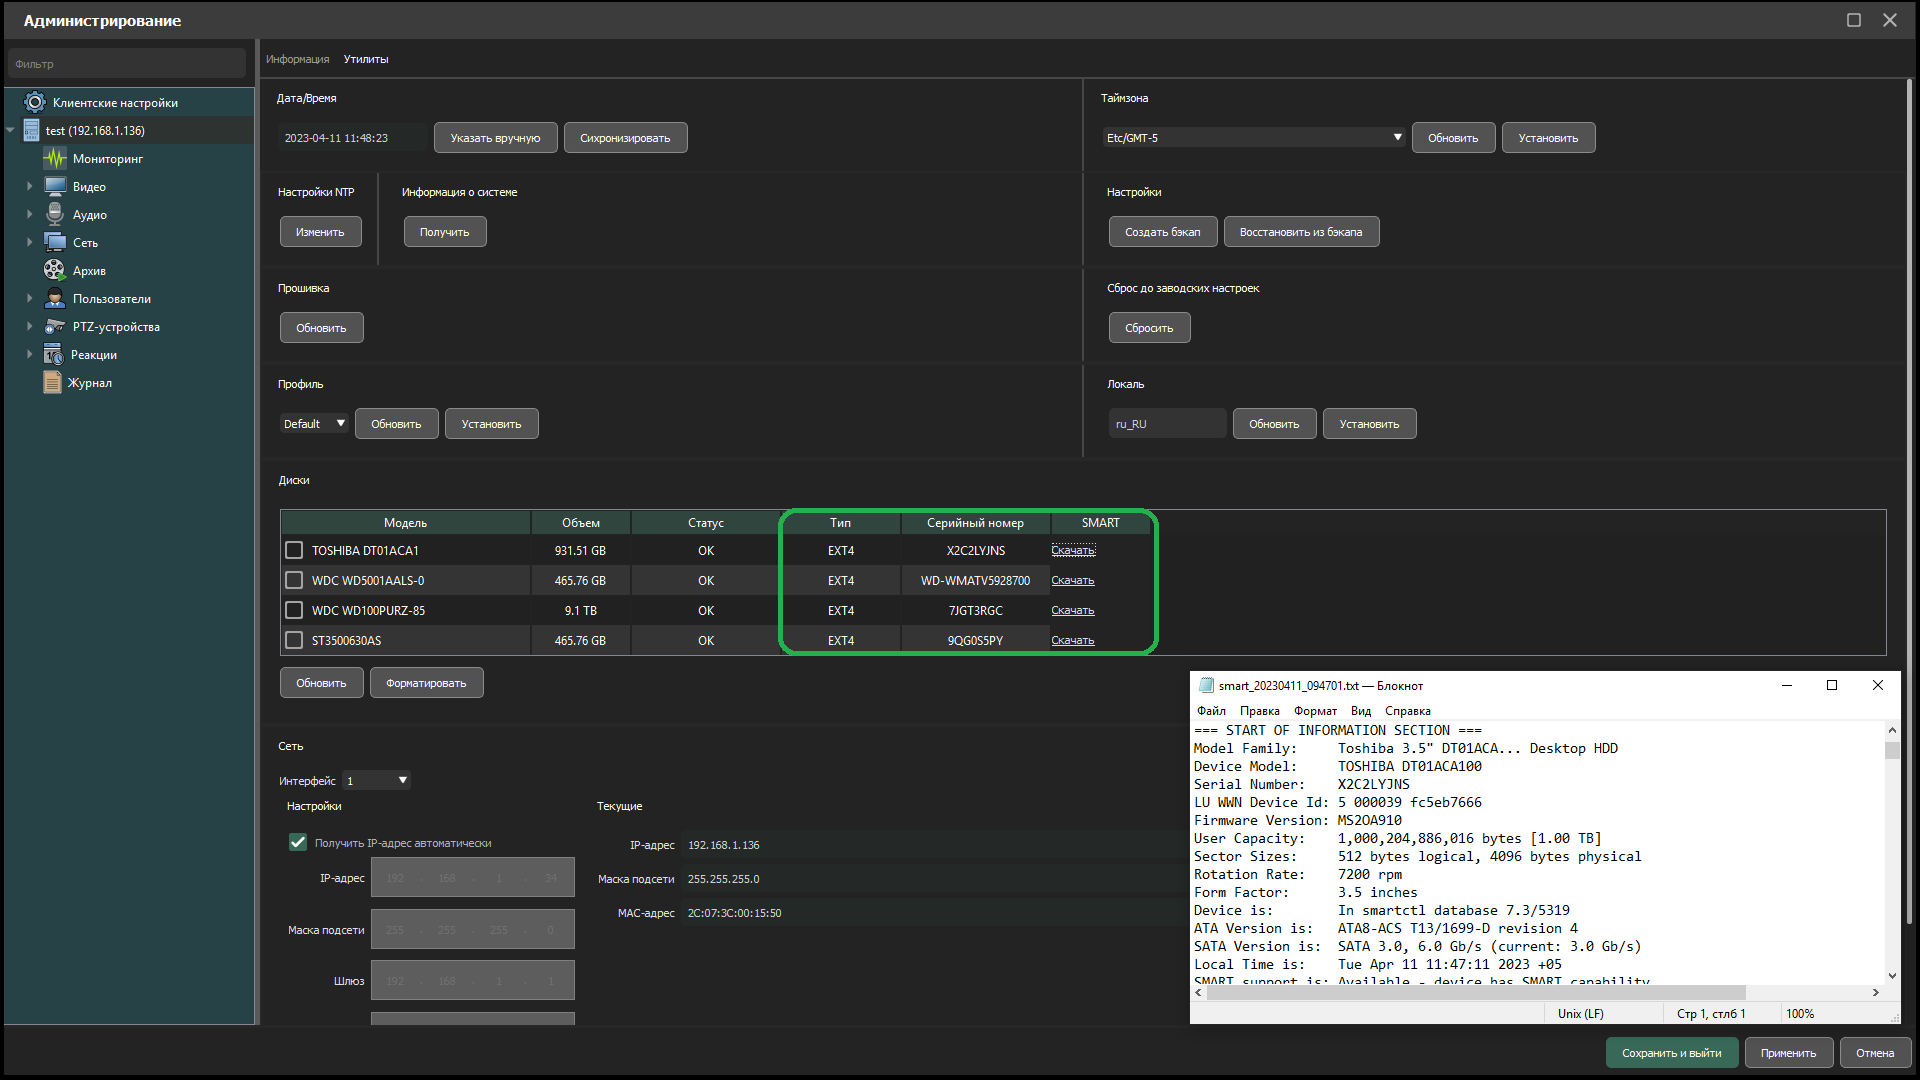Tick the WDC WD100PURZ-85 disk checkbox
Screen dimensions: 1920x1080
coord(294,610)
